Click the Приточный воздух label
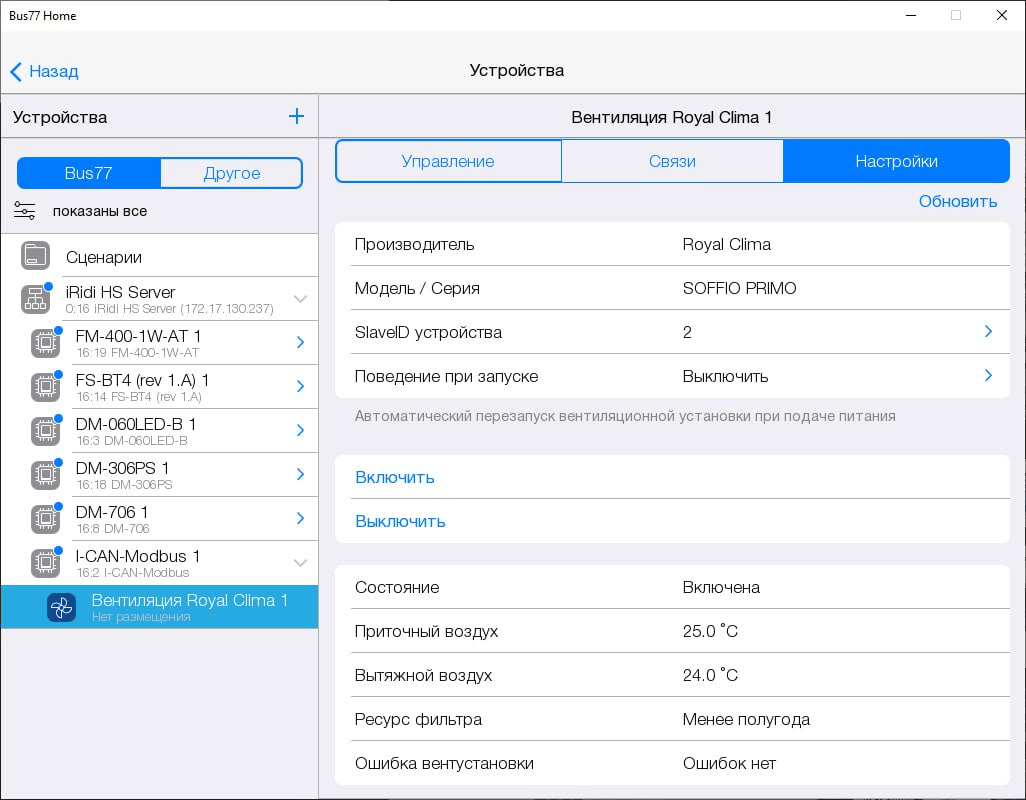1026x800 pixels. coord(426,631)
